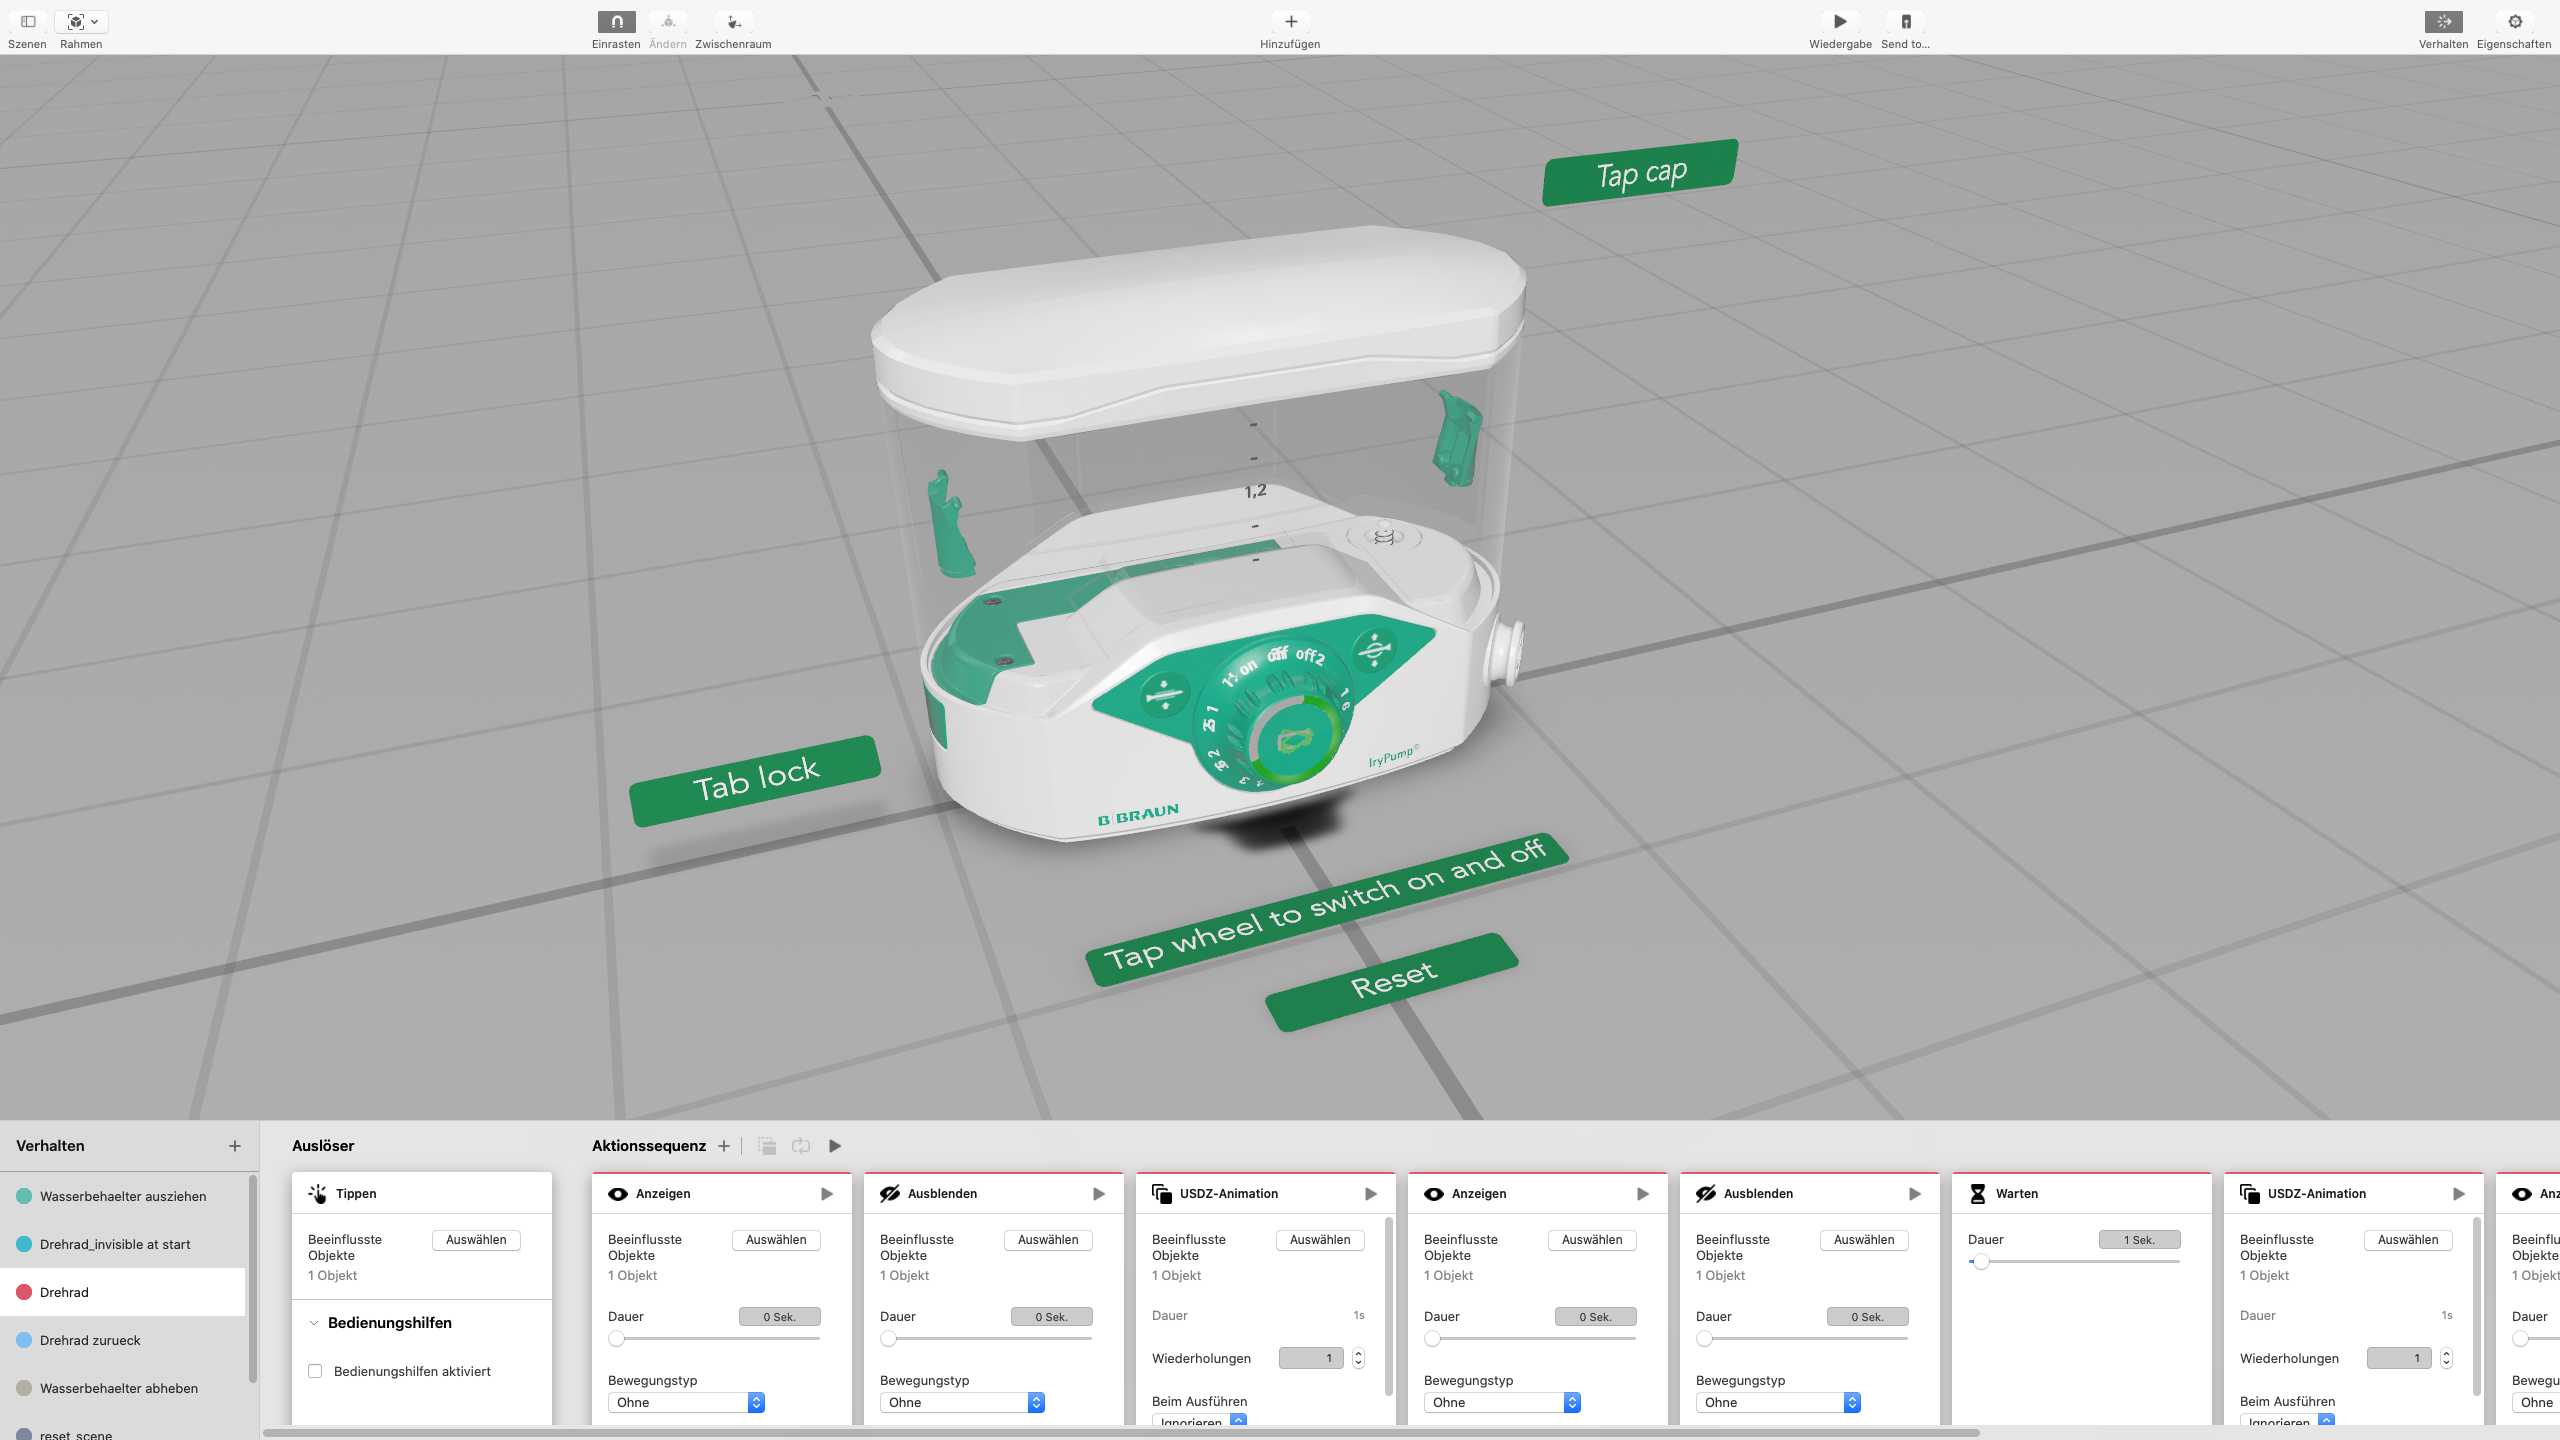Click Auswählen in second Anzeigen card
Viewport: 2560px width, 1440px height.
[1592, 1240]
